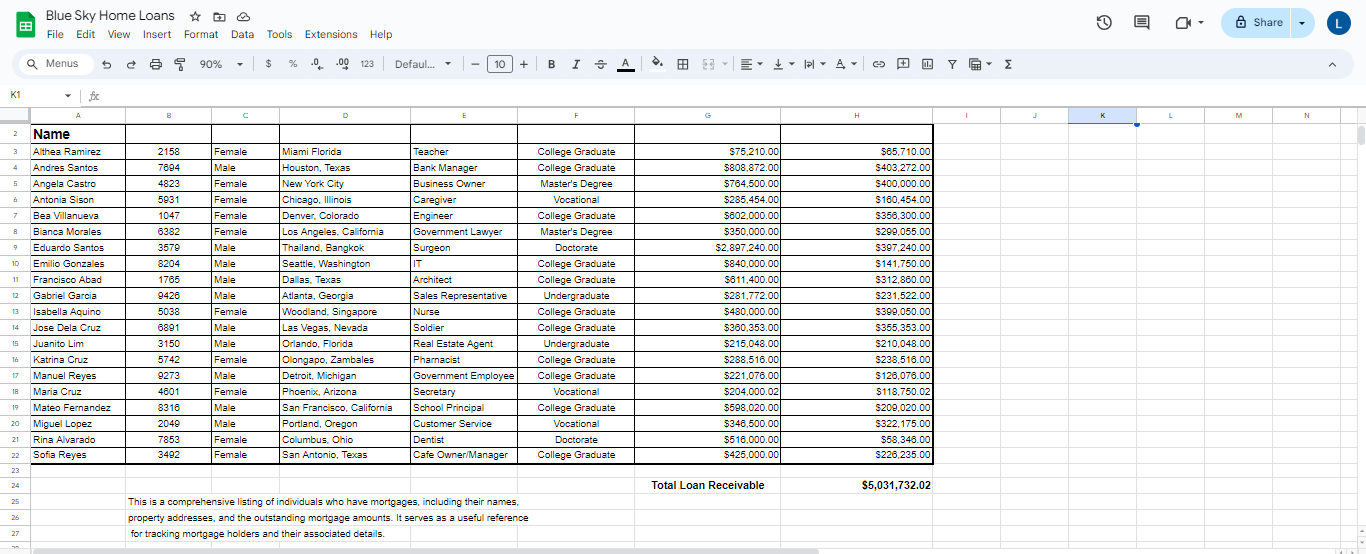The height and width of the screenshot is (554, 1366).
Task: Select the Name header cell
Action: pos(78,134)
